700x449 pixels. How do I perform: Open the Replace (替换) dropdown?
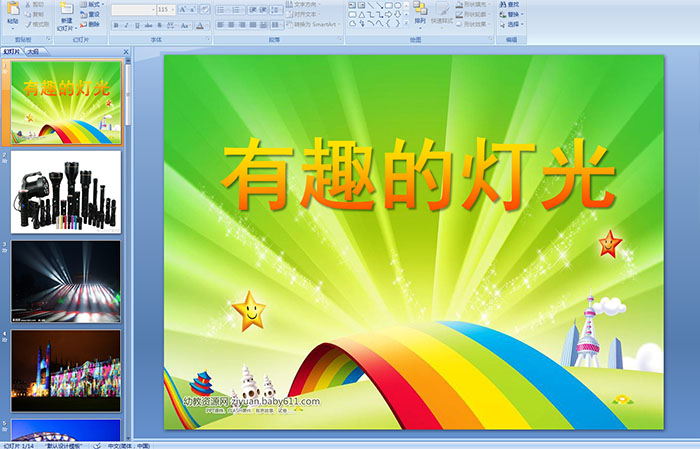pos(512,14)
